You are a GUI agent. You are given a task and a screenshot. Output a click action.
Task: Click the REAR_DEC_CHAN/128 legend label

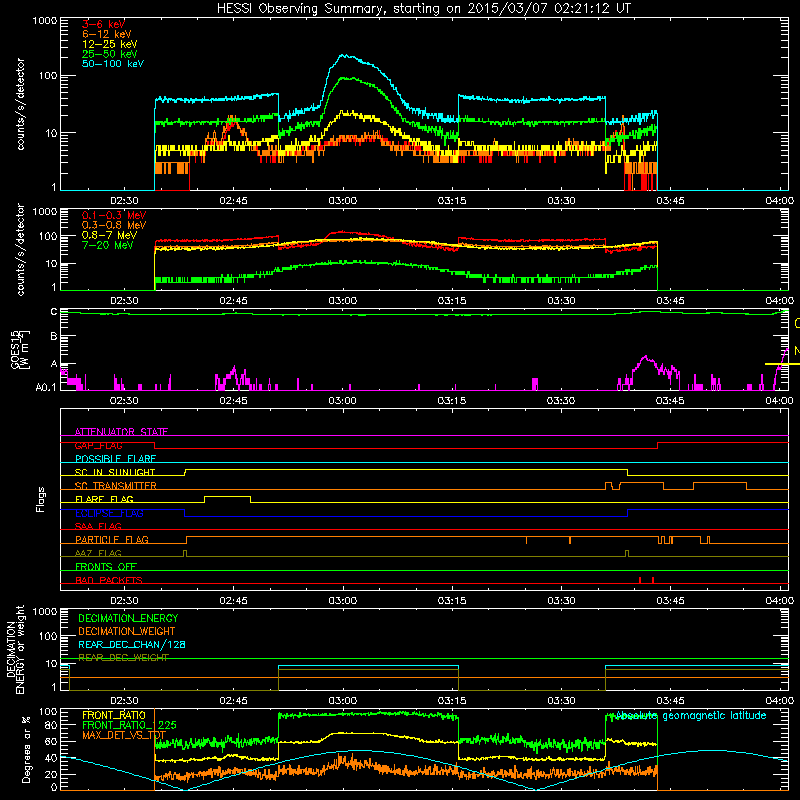tap(132, 644)
